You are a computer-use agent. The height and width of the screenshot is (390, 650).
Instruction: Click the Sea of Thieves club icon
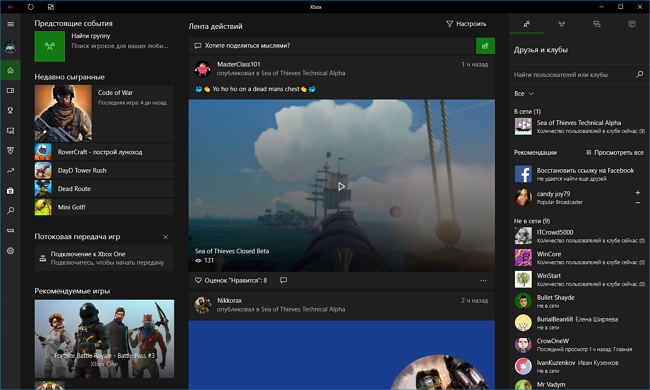pyautogui.click(x=523, y=126)
